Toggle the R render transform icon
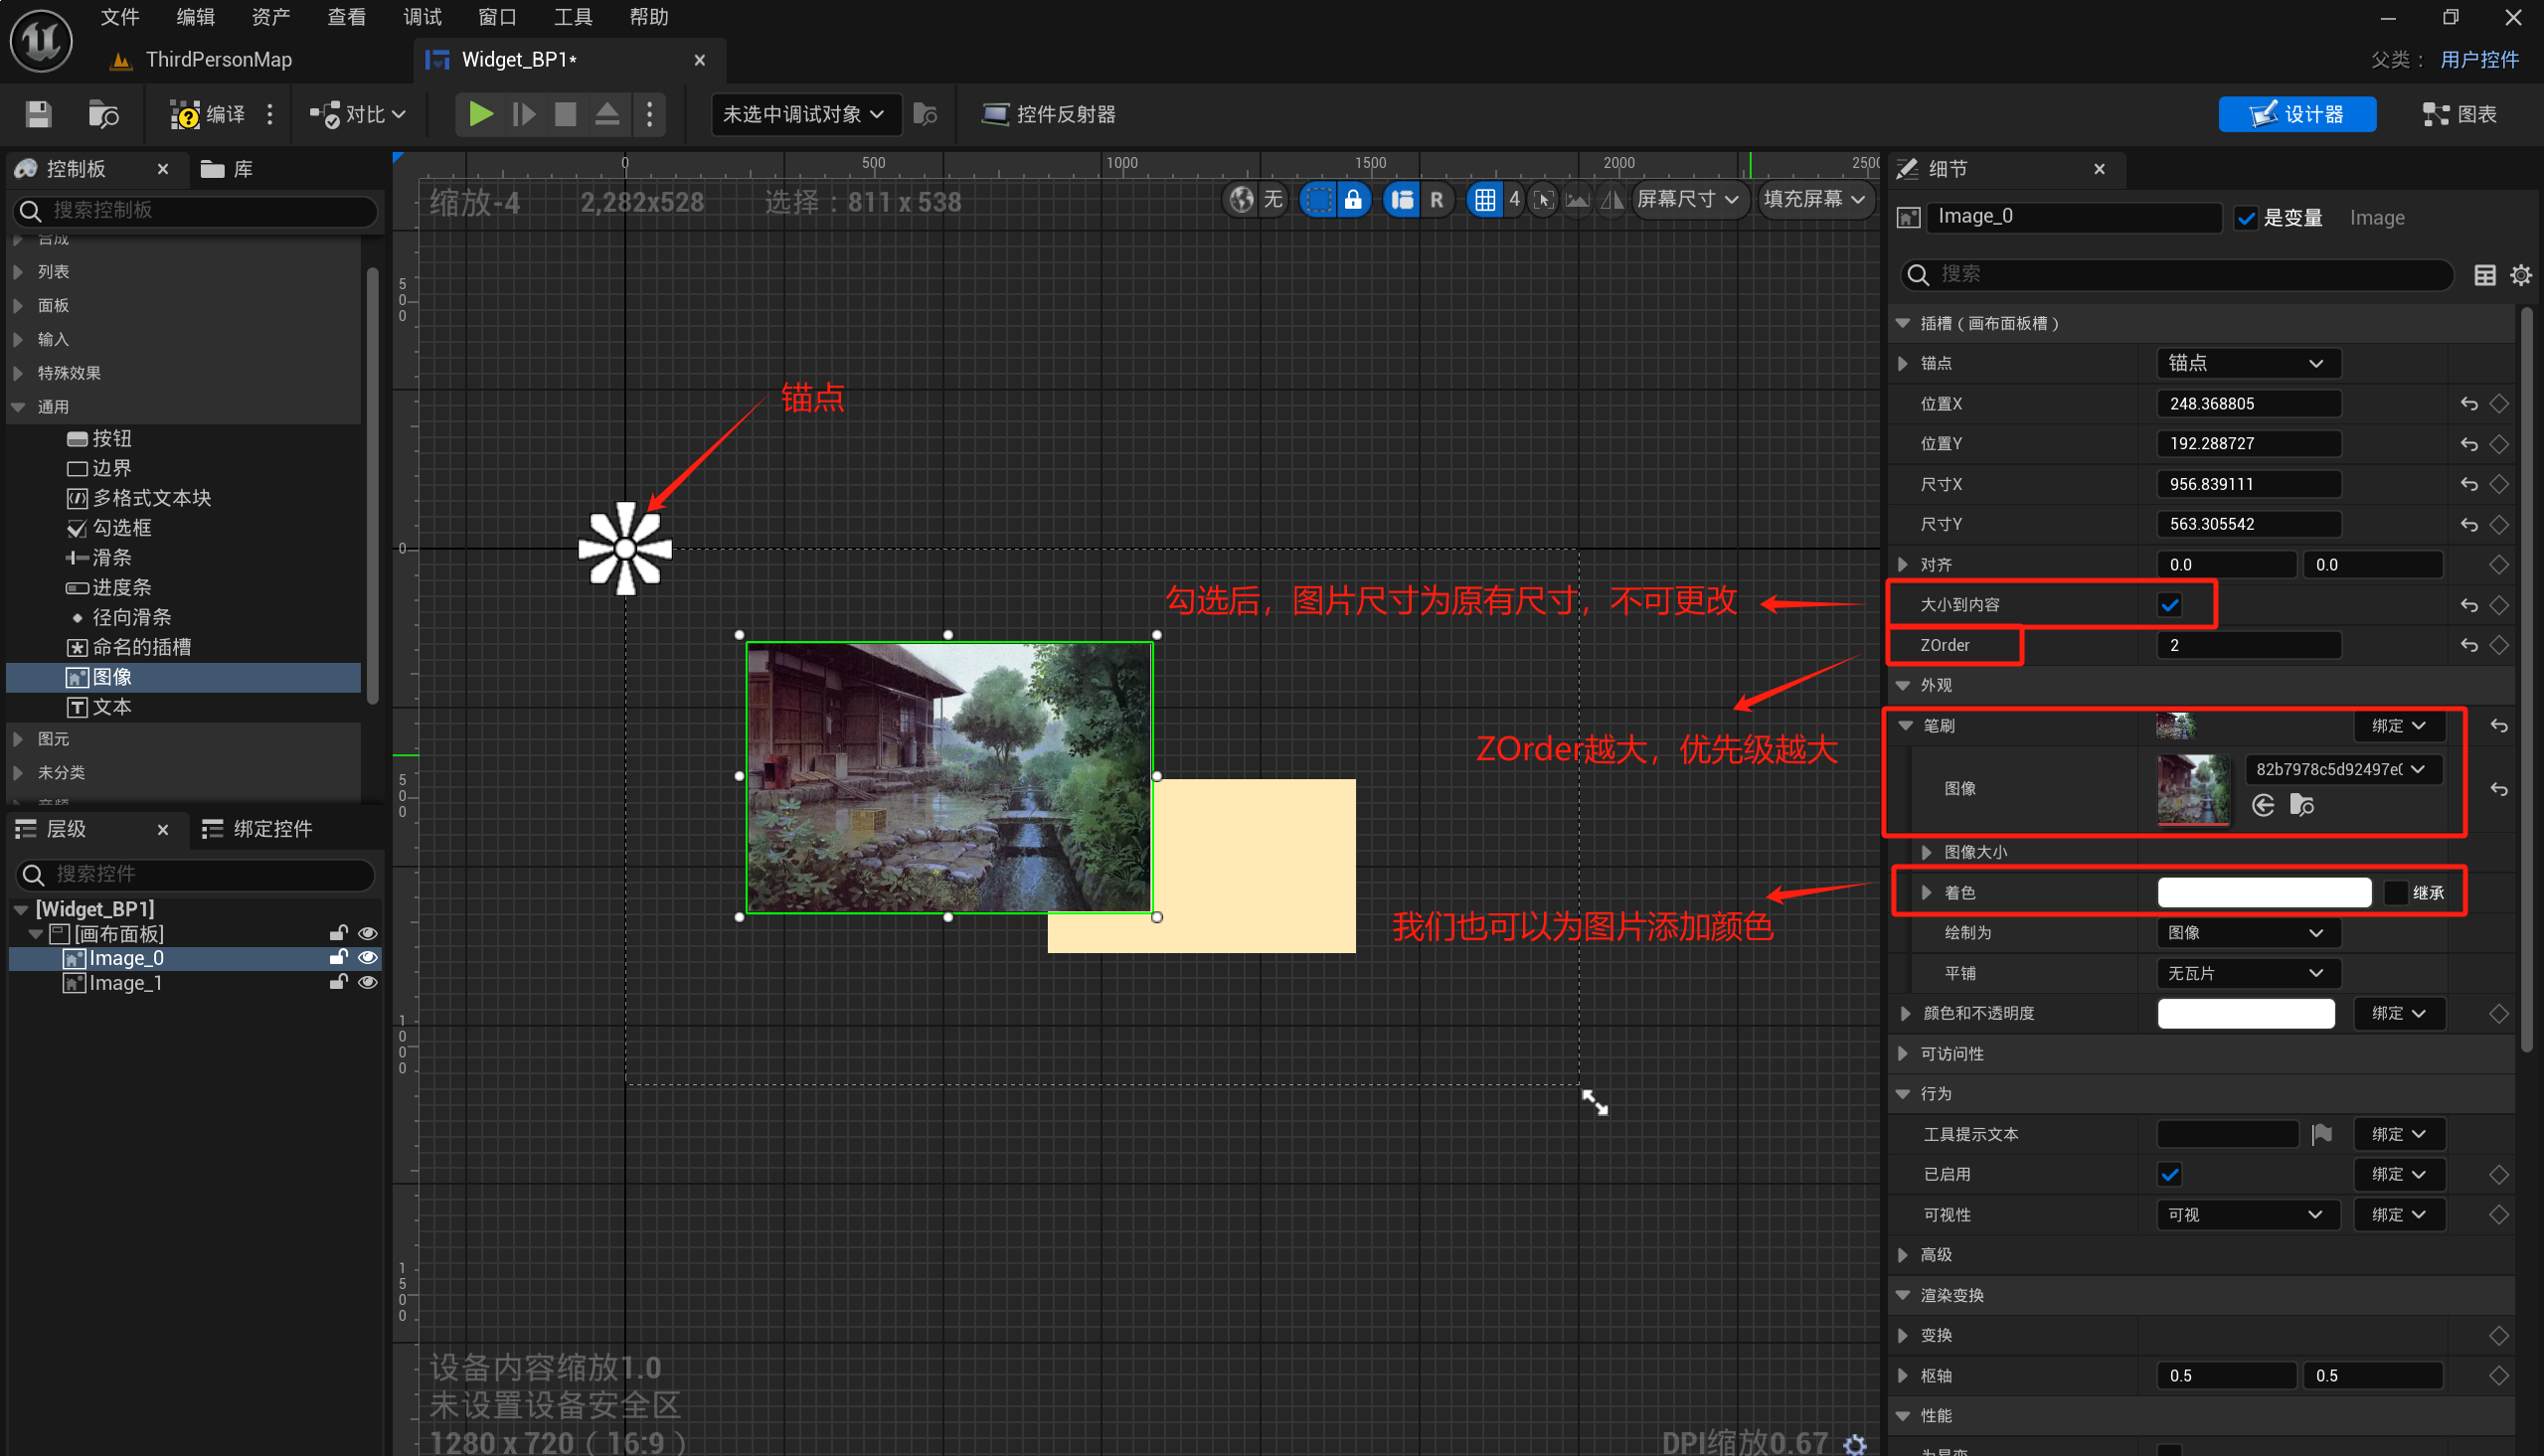Viewport: 2544px width, 1456px height. coord(1437,199)
